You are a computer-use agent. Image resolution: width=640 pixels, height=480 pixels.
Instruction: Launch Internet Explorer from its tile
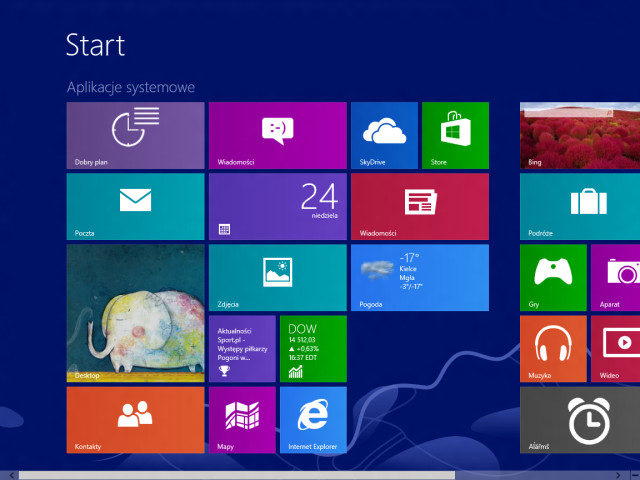(313, 420)
